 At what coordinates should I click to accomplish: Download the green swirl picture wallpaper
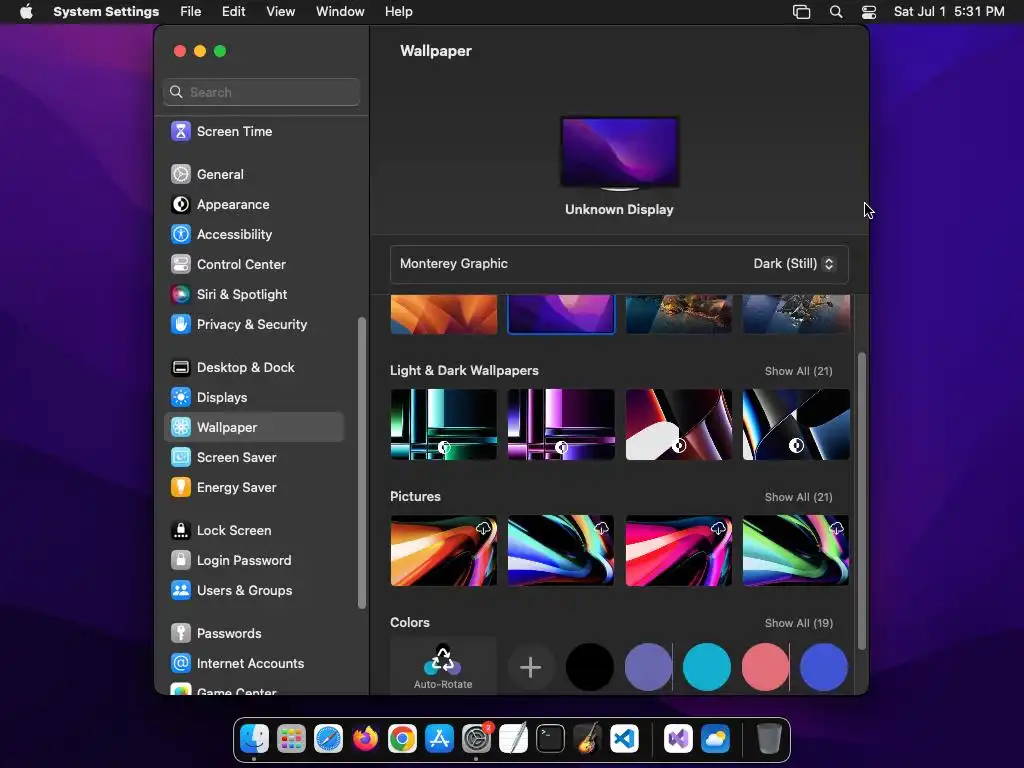837,528
